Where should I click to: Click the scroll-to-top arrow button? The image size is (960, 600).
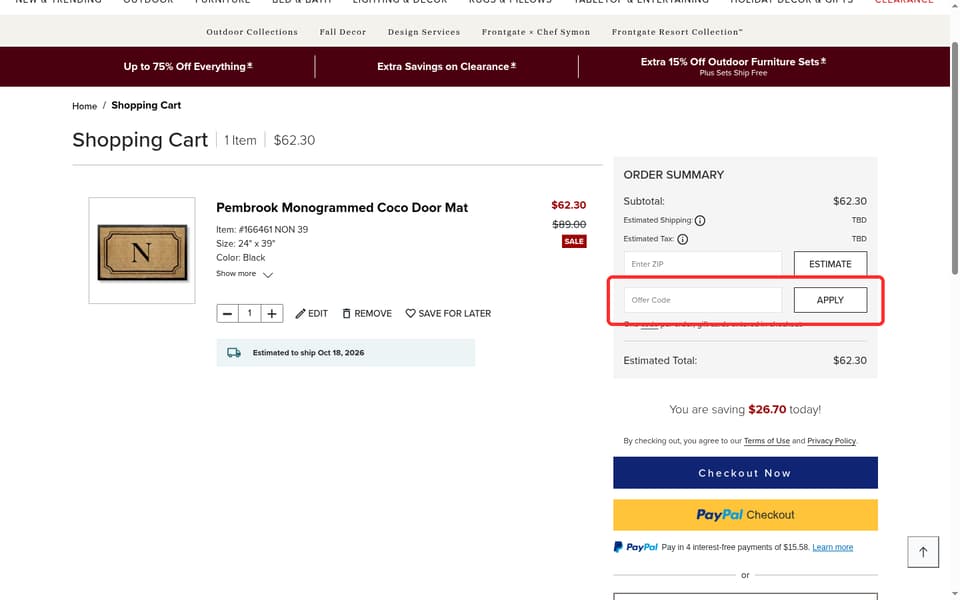[x=923, y=552]
